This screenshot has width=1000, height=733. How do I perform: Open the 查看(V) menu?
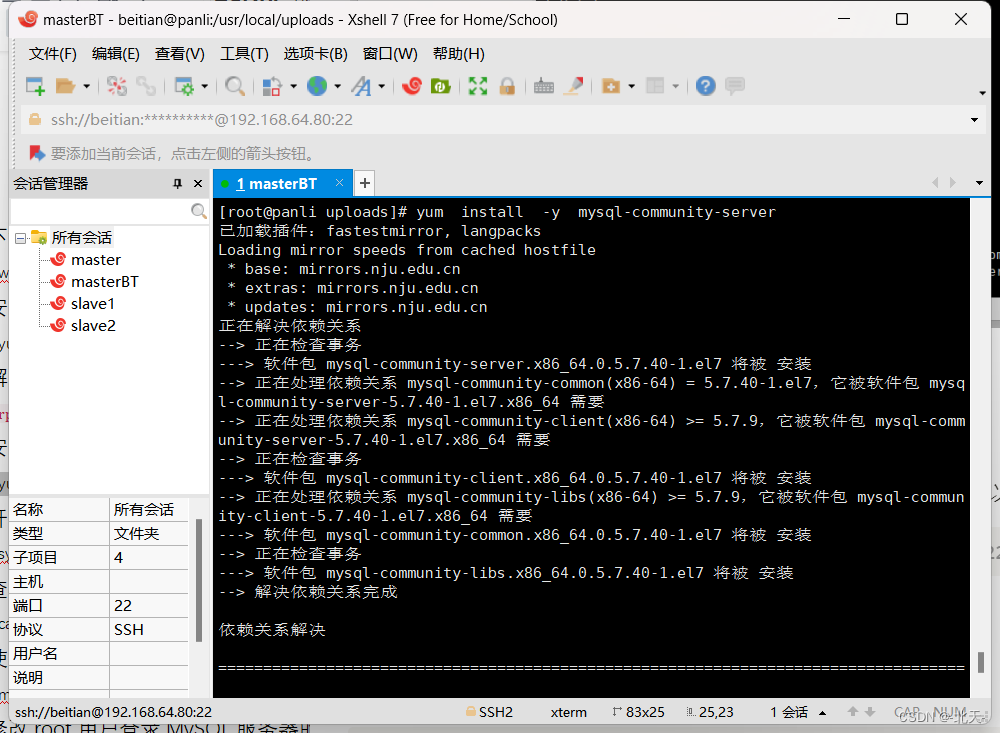(179, 54)
